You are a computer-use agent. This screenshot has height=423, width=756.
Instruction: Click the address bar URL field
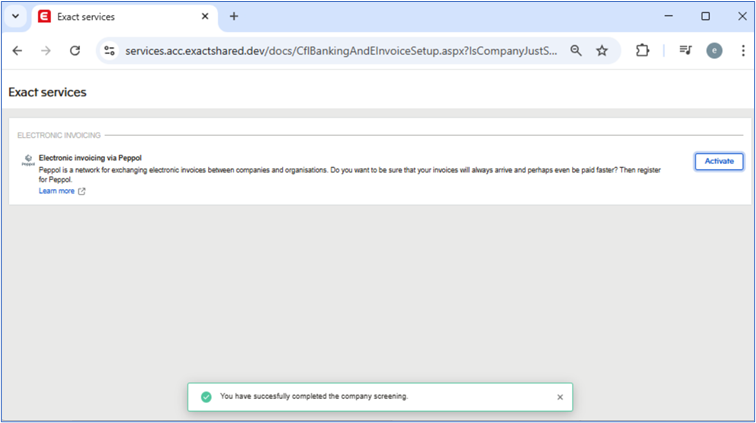pos(340,50)
